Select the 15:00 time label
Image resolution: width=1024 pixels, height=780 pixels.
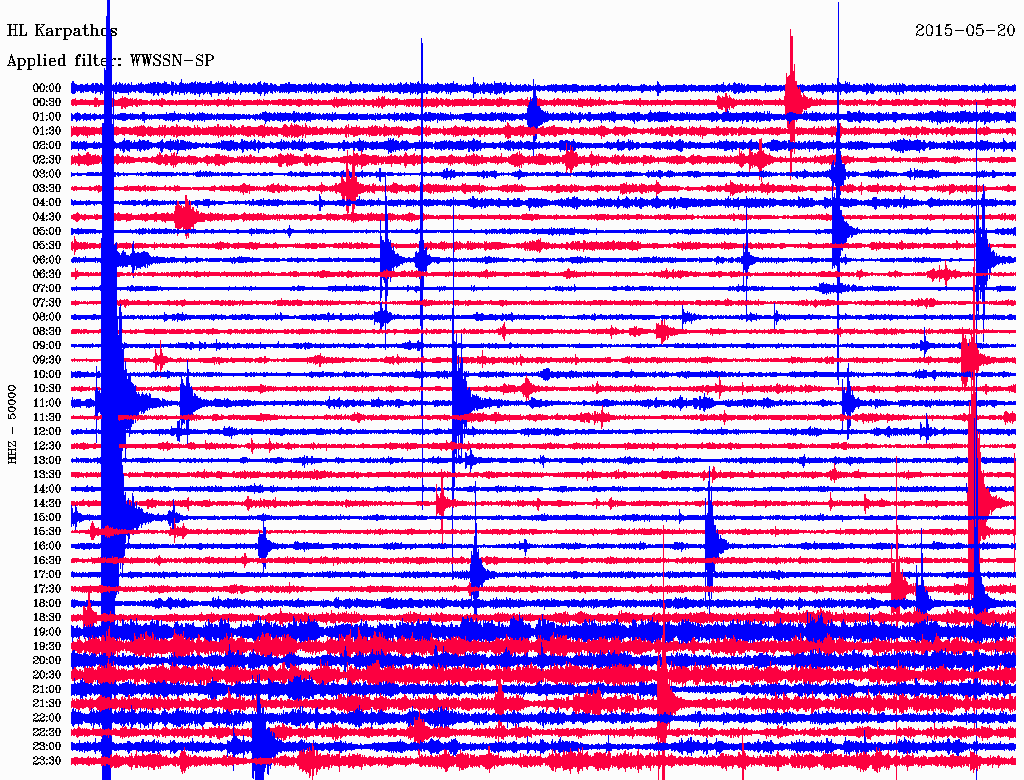[x=47, y=517]
